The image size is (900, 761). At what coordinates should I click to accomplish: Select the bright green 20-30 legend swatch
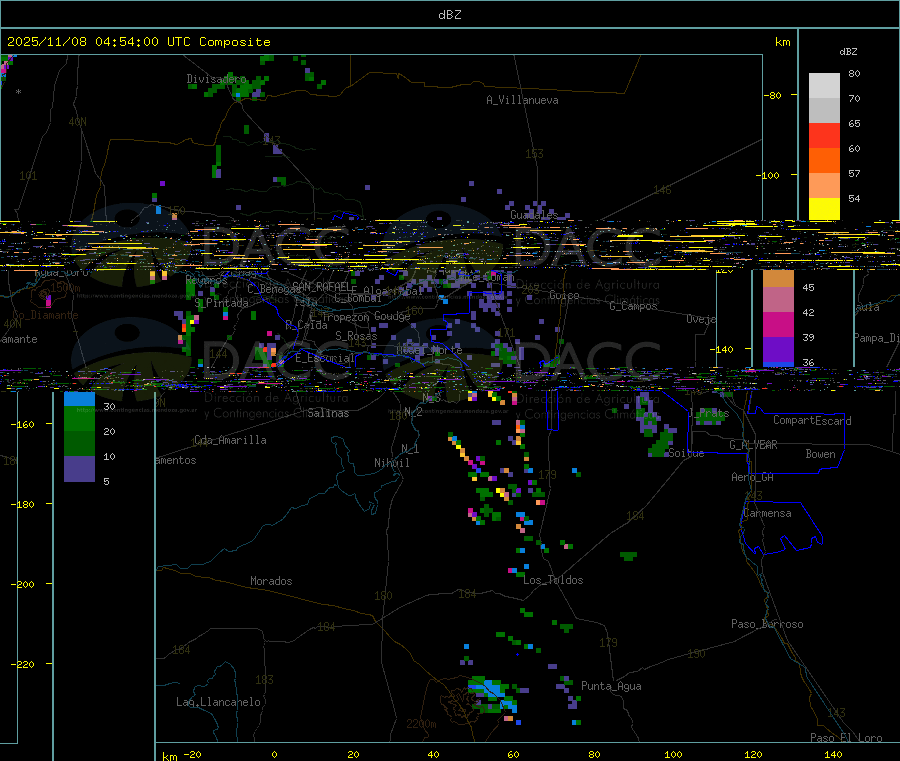point(79,418)
